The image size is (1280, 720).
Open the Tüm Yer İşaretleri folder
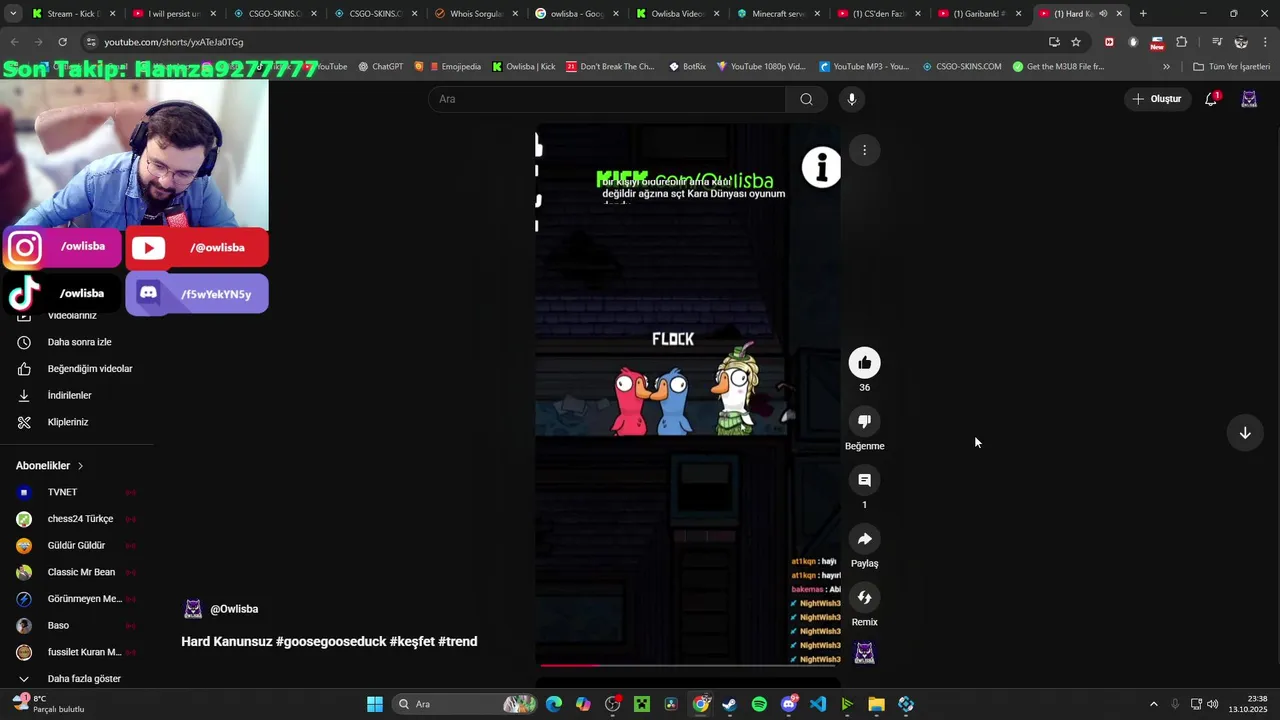(1231, 67)
